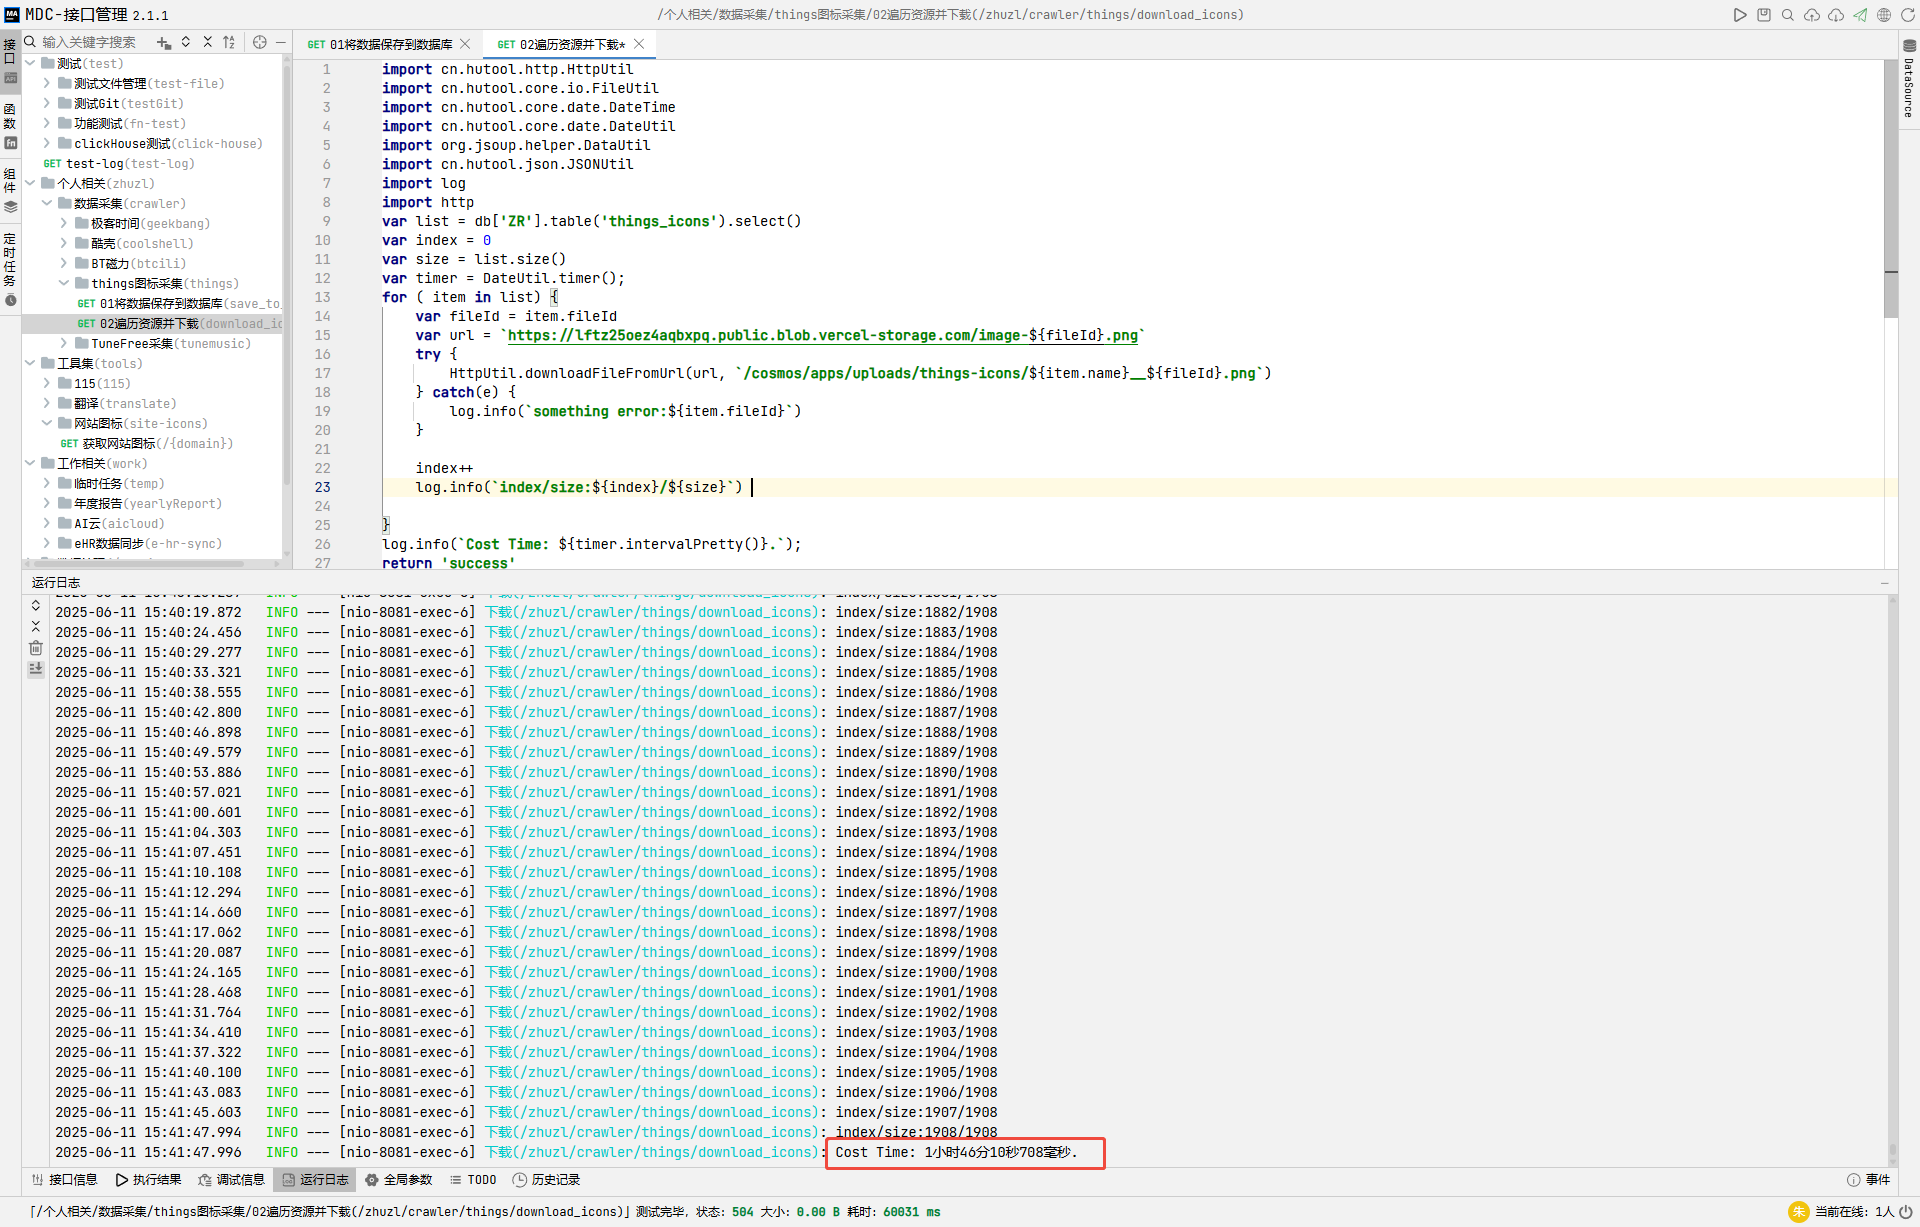1920x1227 pixels.
Task: Open the 接口信息 bottom tab
Action: (64, 1180)
